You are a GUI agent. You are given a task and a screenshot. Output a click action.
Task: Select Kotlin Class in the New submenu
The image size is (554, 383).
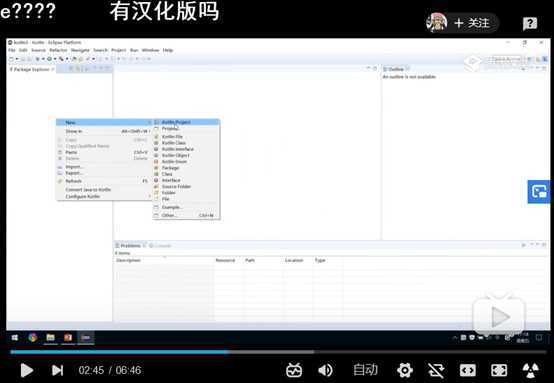[186, 143]
